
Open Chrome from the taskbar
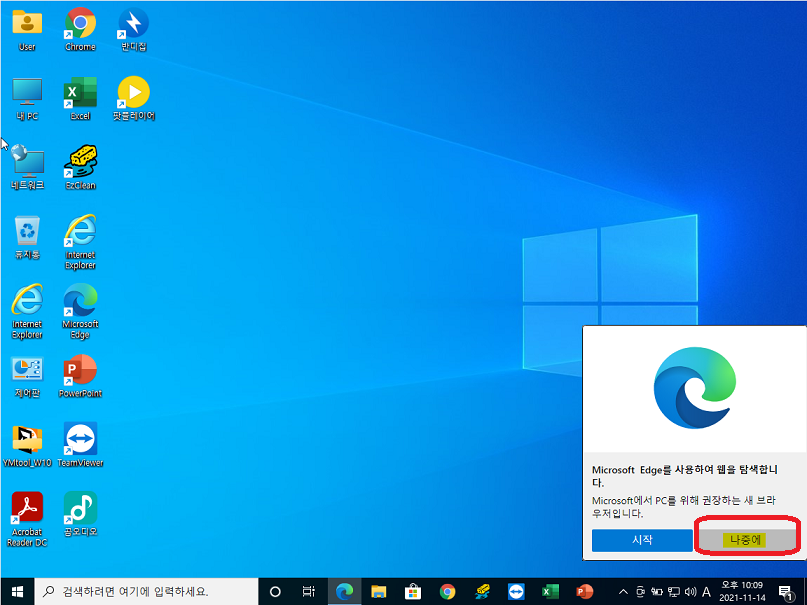pyautogui.click(x=447, y=592)
